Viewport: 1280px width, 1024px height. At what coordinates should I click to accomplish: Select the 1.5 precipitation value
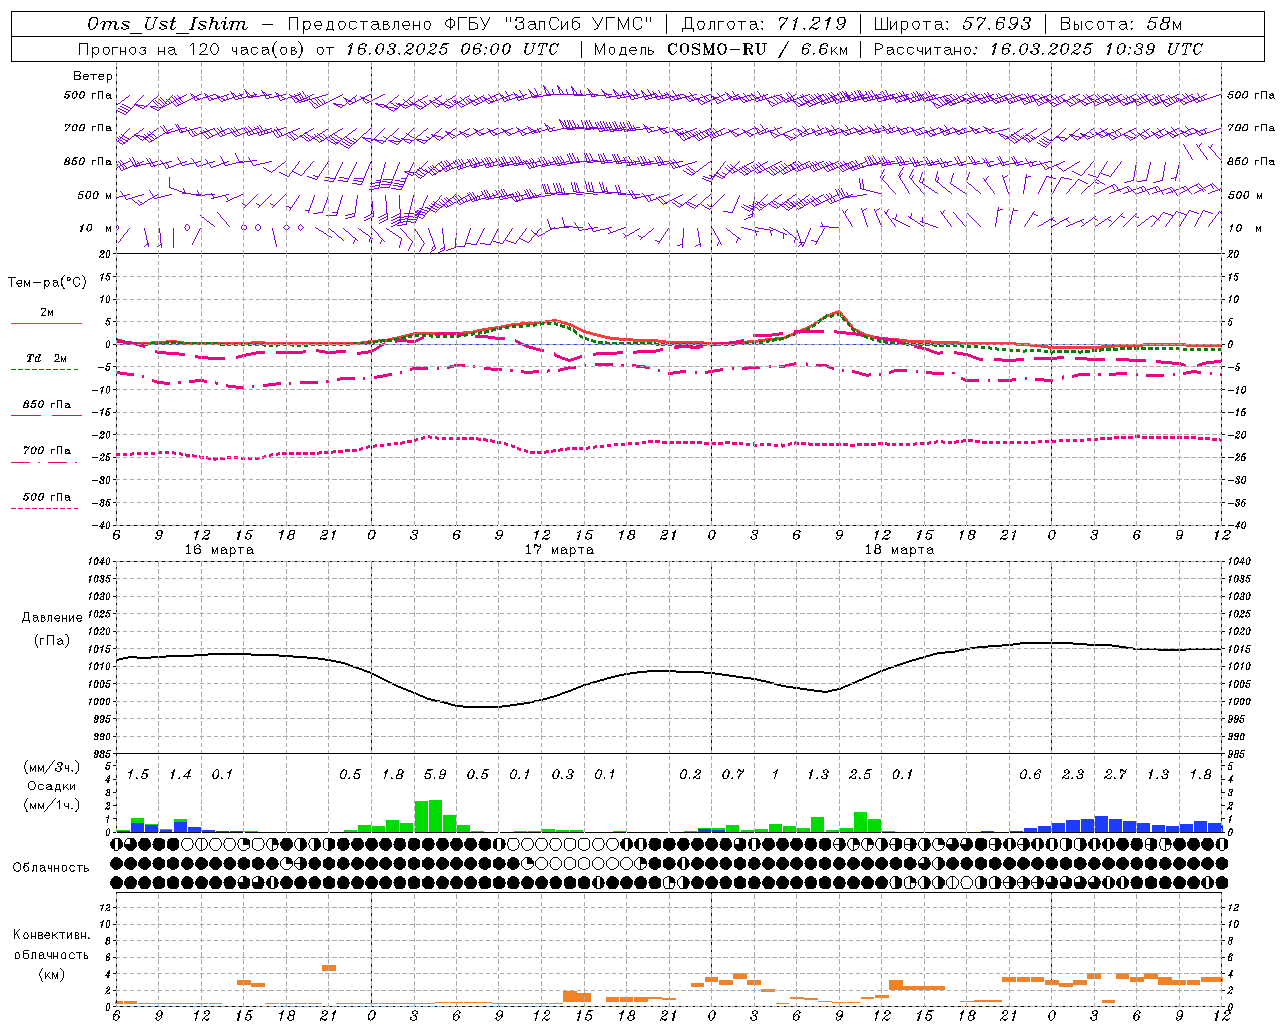tap(137, 775)
